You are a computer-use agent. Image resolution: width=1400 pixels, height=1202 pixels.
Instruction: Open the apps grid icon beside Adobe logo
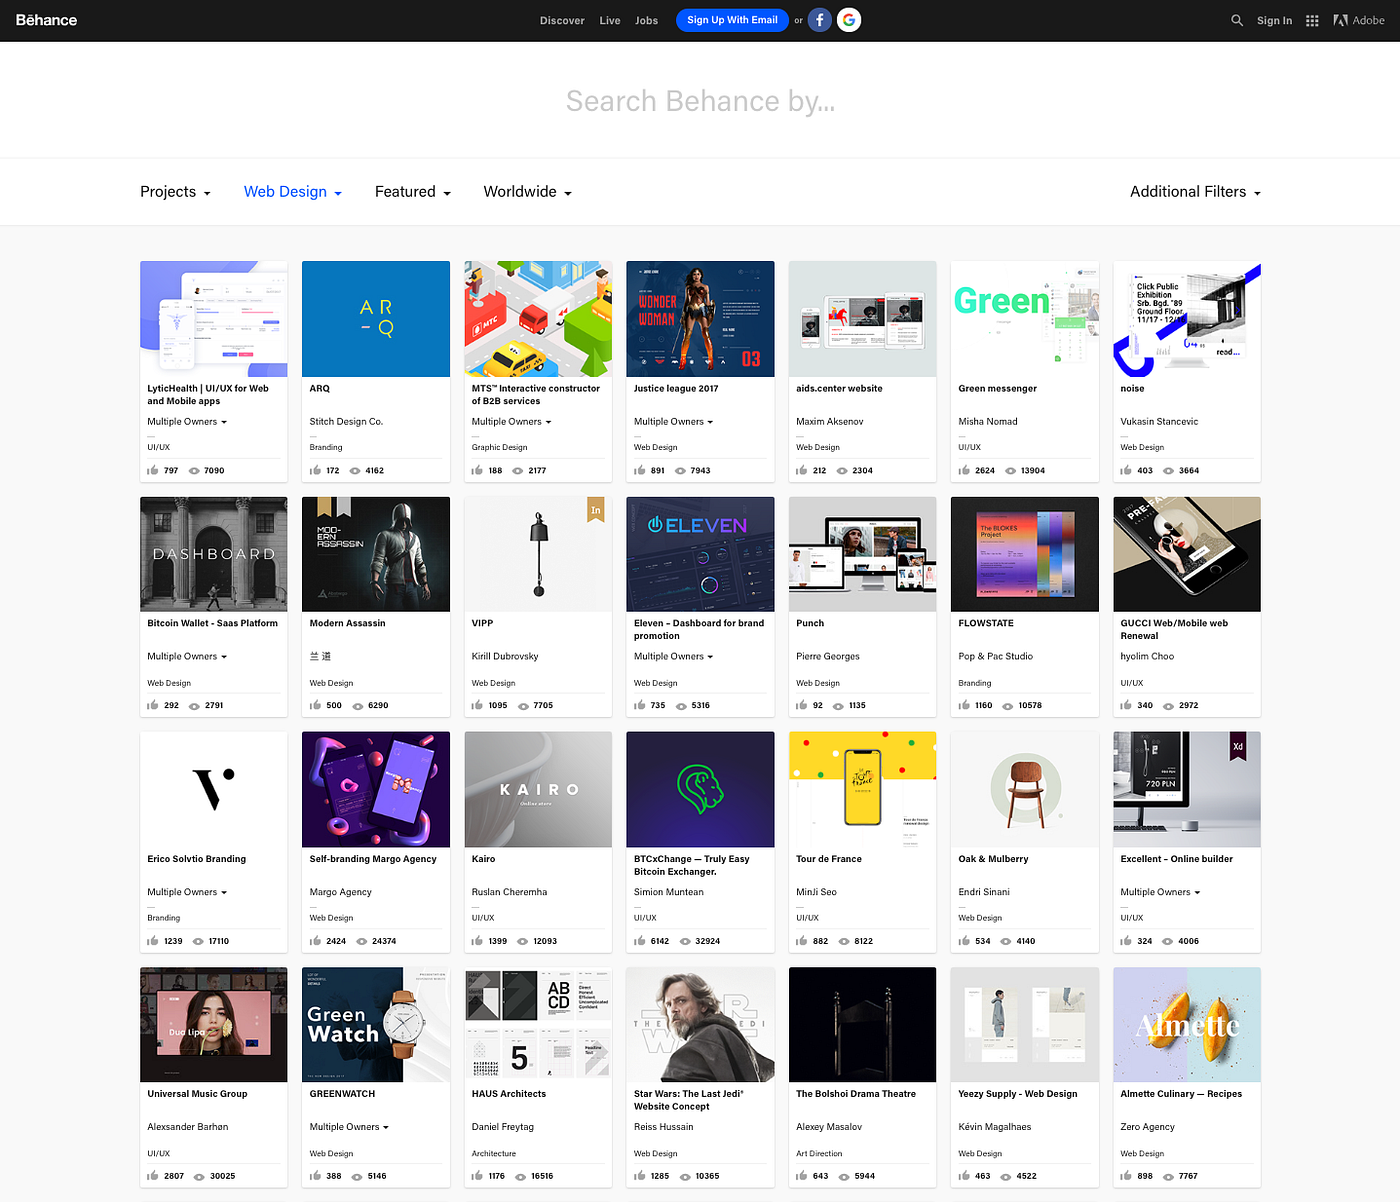pos(1311,20)
